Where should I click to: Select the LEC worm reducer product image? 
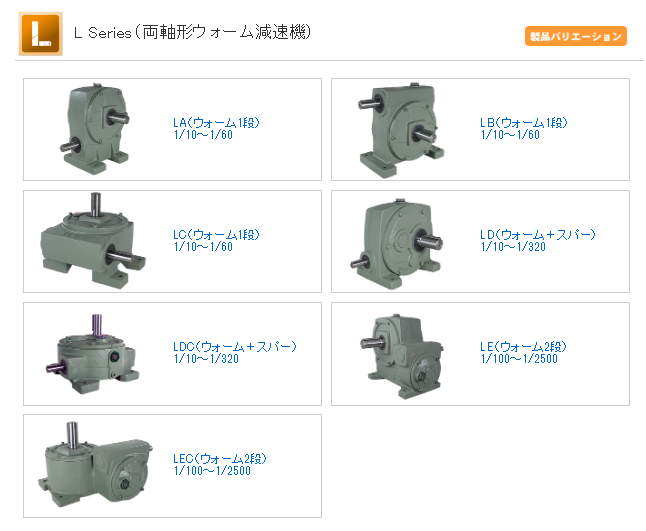point(96,464)
